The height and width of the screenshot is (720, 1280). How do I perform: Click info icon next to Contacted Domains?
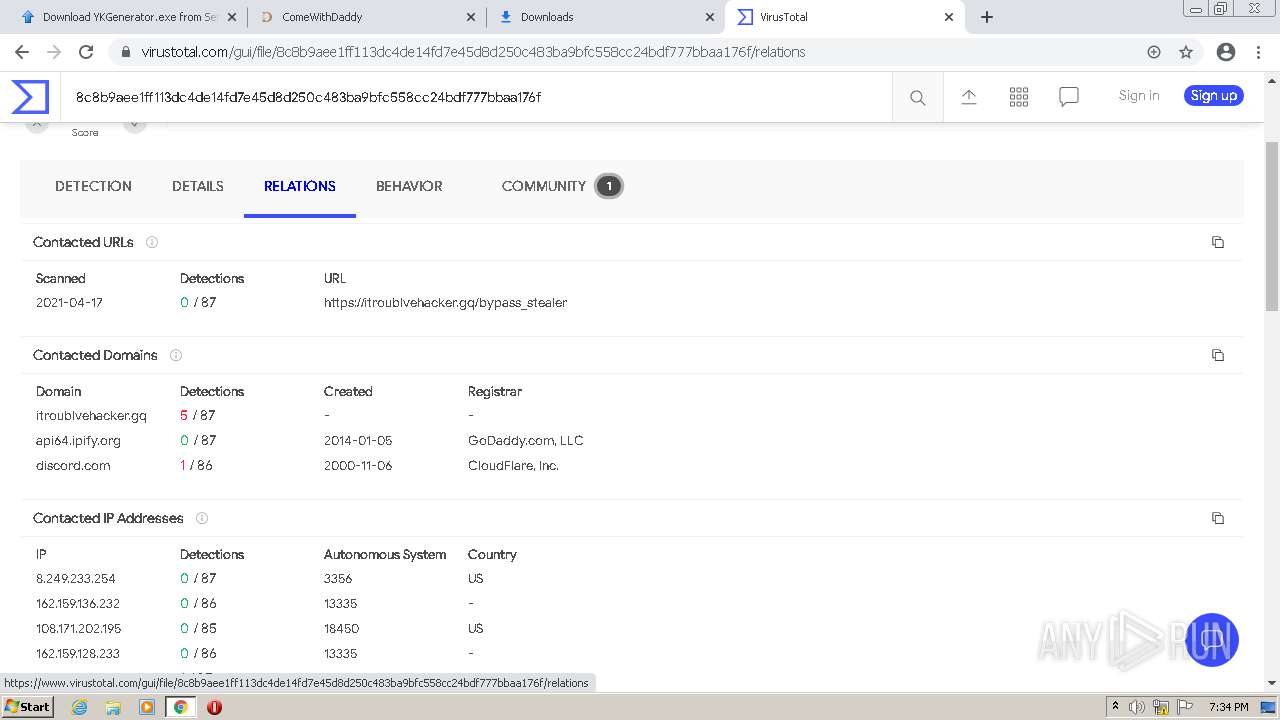pyautogui.click(x=176, y=355)
